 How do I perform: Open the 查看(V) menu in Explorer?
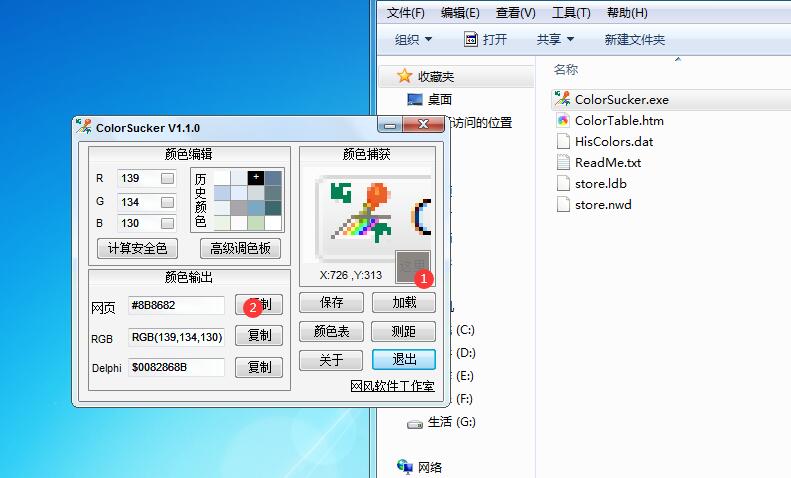515,13
